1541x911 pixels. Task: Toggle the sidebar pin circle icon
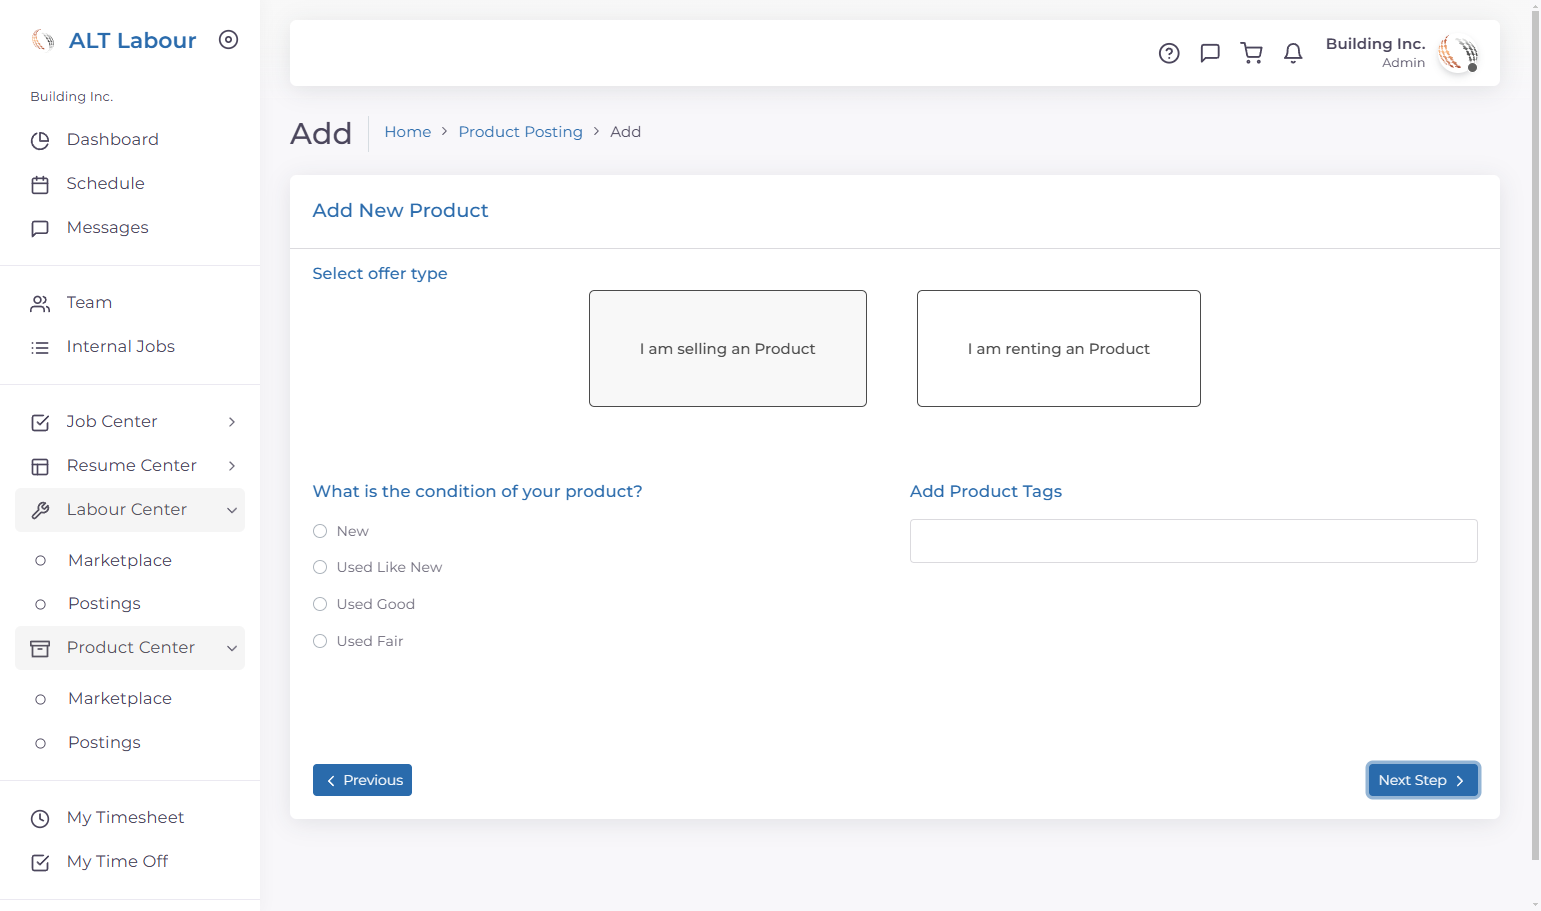click(x=229, y=40)
